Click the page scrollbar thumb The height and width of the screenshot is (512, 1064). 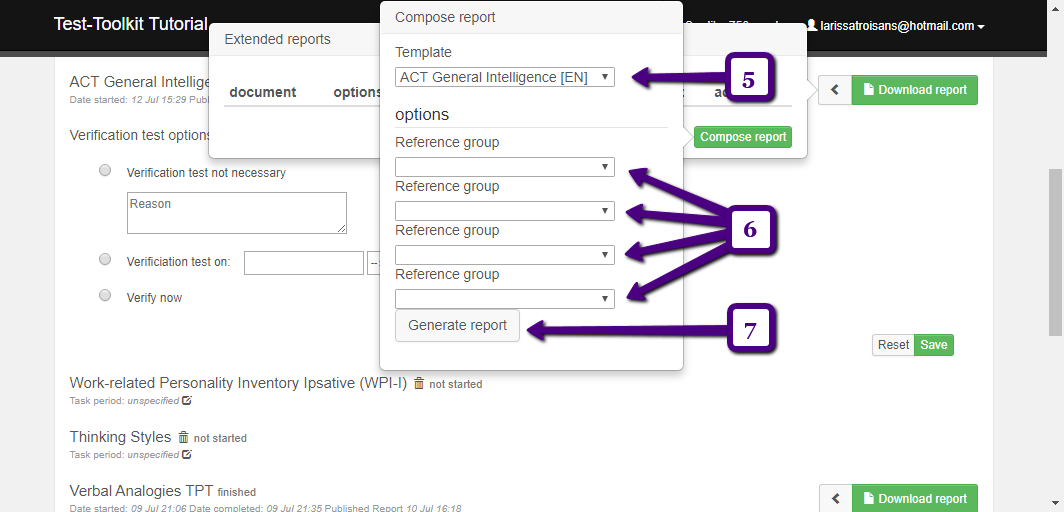click(1057, 252)
